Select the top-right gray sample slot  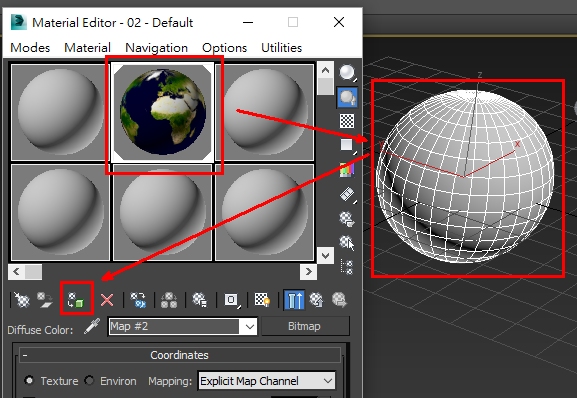[265, 112]
